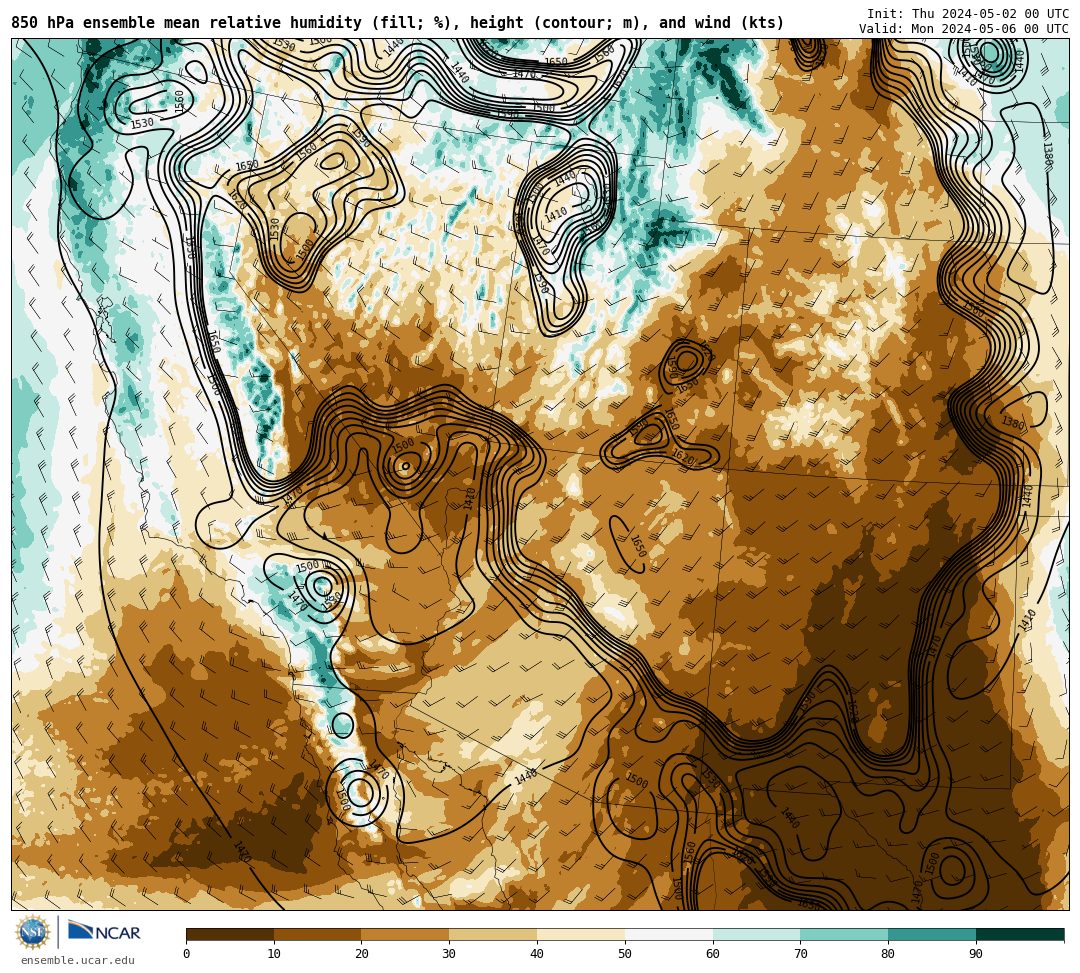Click the NCAR logo
The height and width of the screenshot is (973, 1080).
point(104,932)
